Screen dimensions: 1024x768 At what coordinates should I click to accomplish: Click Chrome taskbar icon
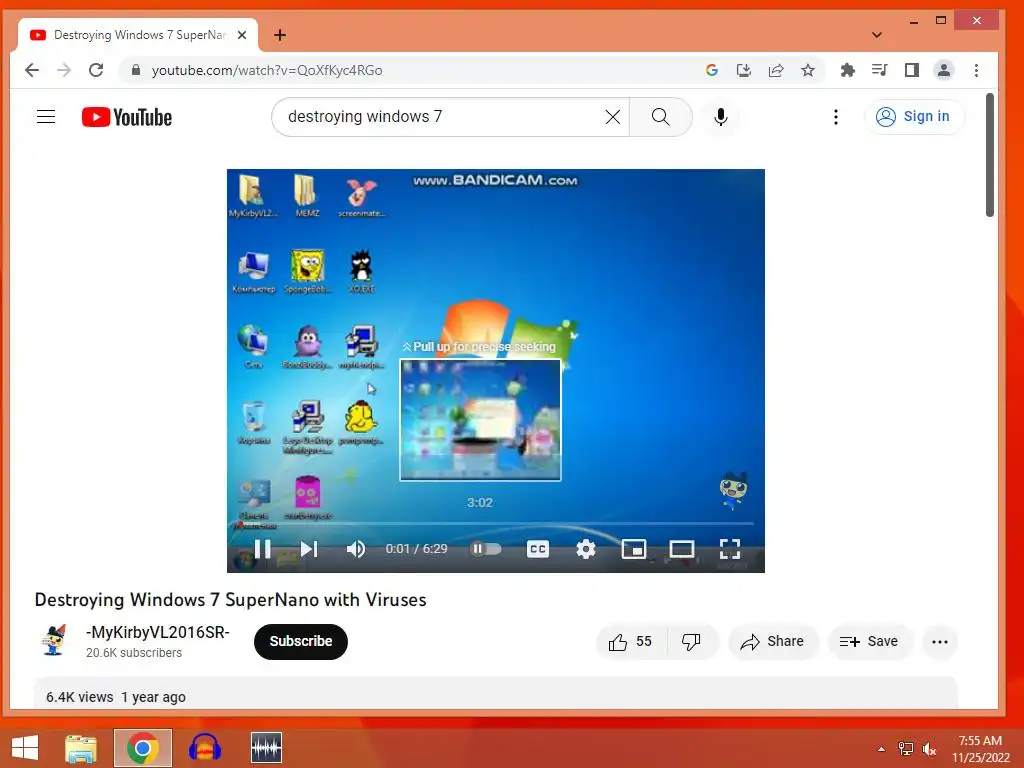click(143, 748)
